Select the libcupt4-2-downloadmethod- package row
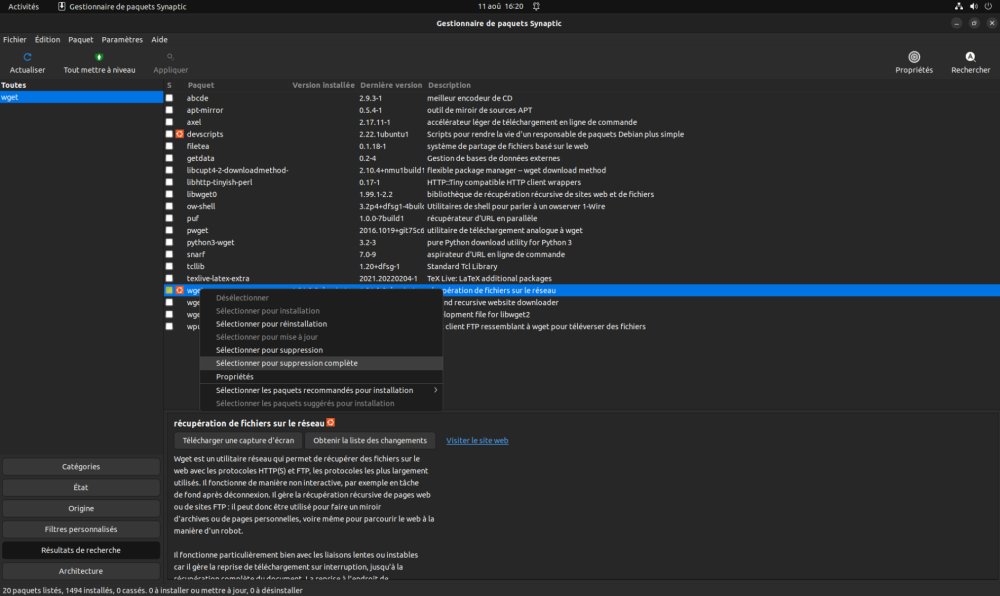The image size is (1000, 596). point(582,170)
